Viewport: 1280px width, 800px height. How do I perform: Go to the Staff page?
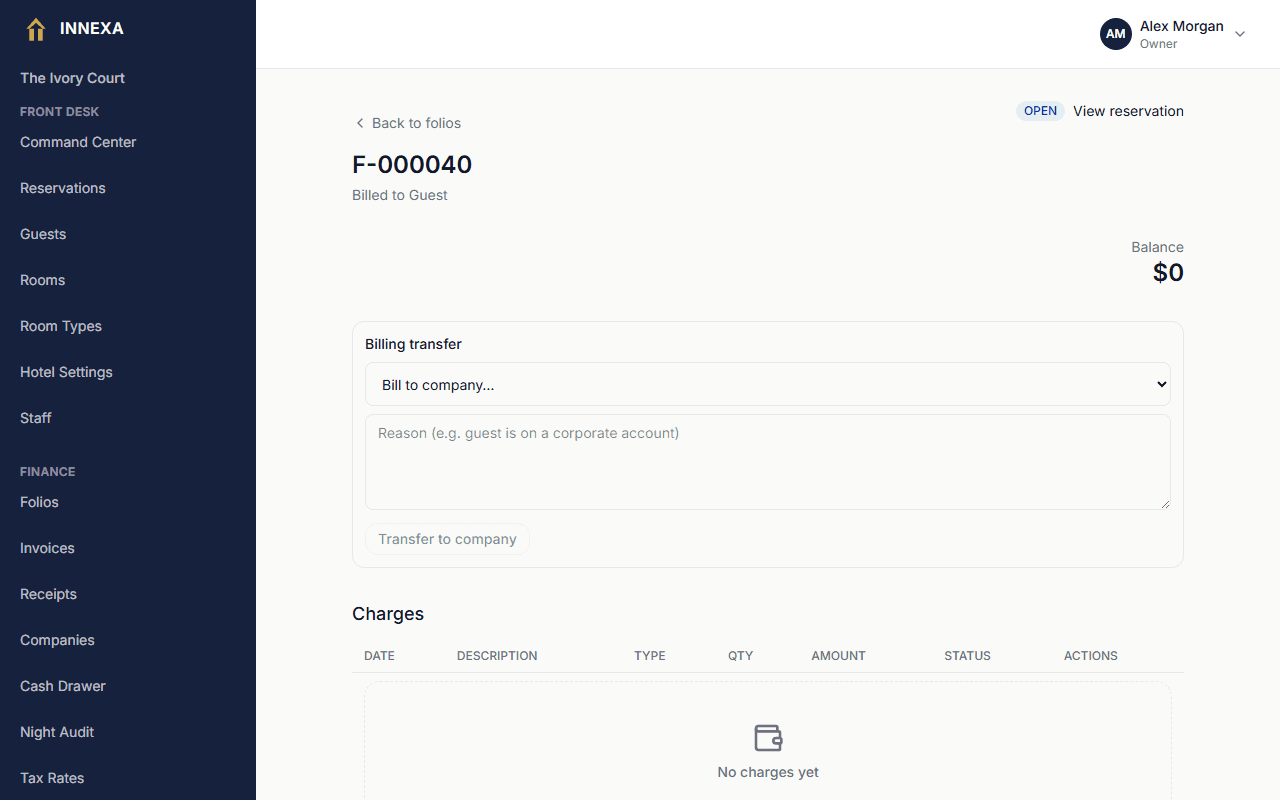36,418
